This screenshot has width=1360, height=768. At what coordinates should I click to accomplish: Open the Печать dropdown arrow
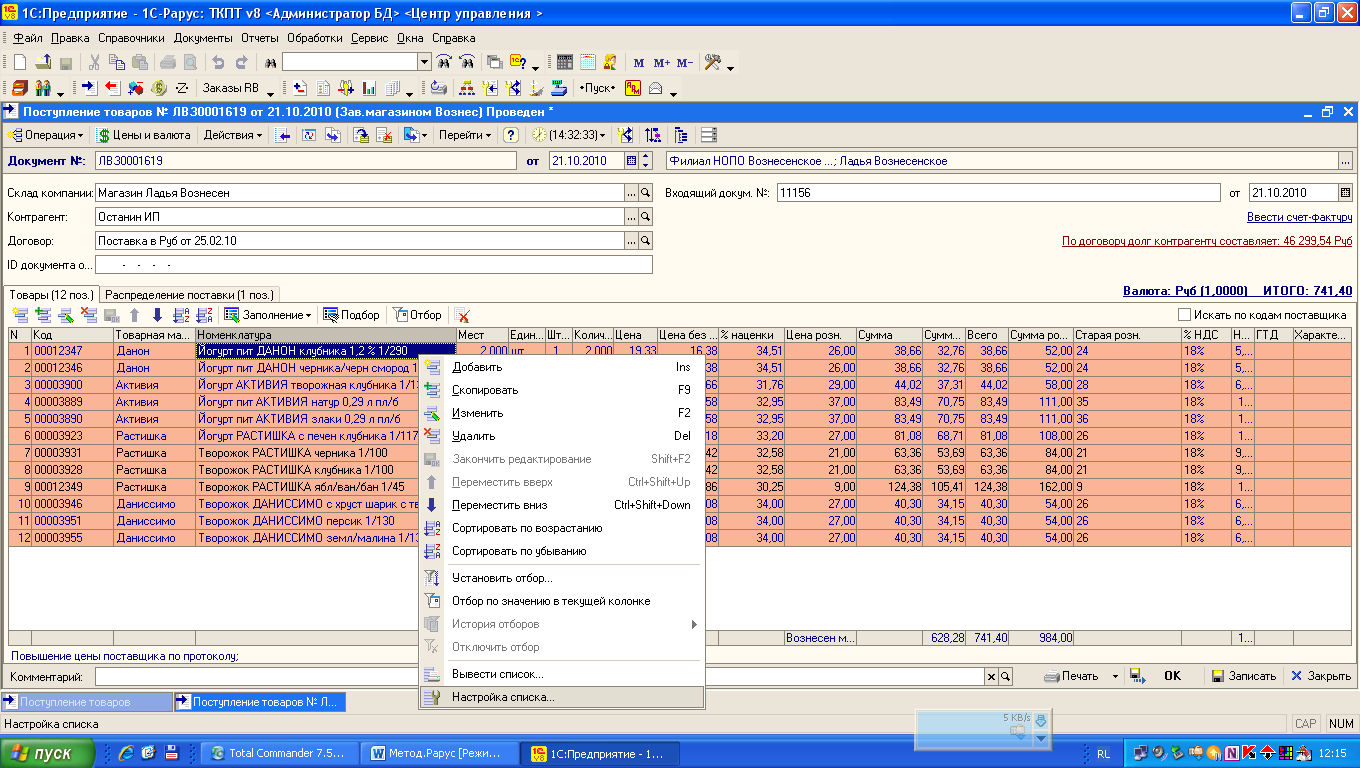click(1115, 676)
